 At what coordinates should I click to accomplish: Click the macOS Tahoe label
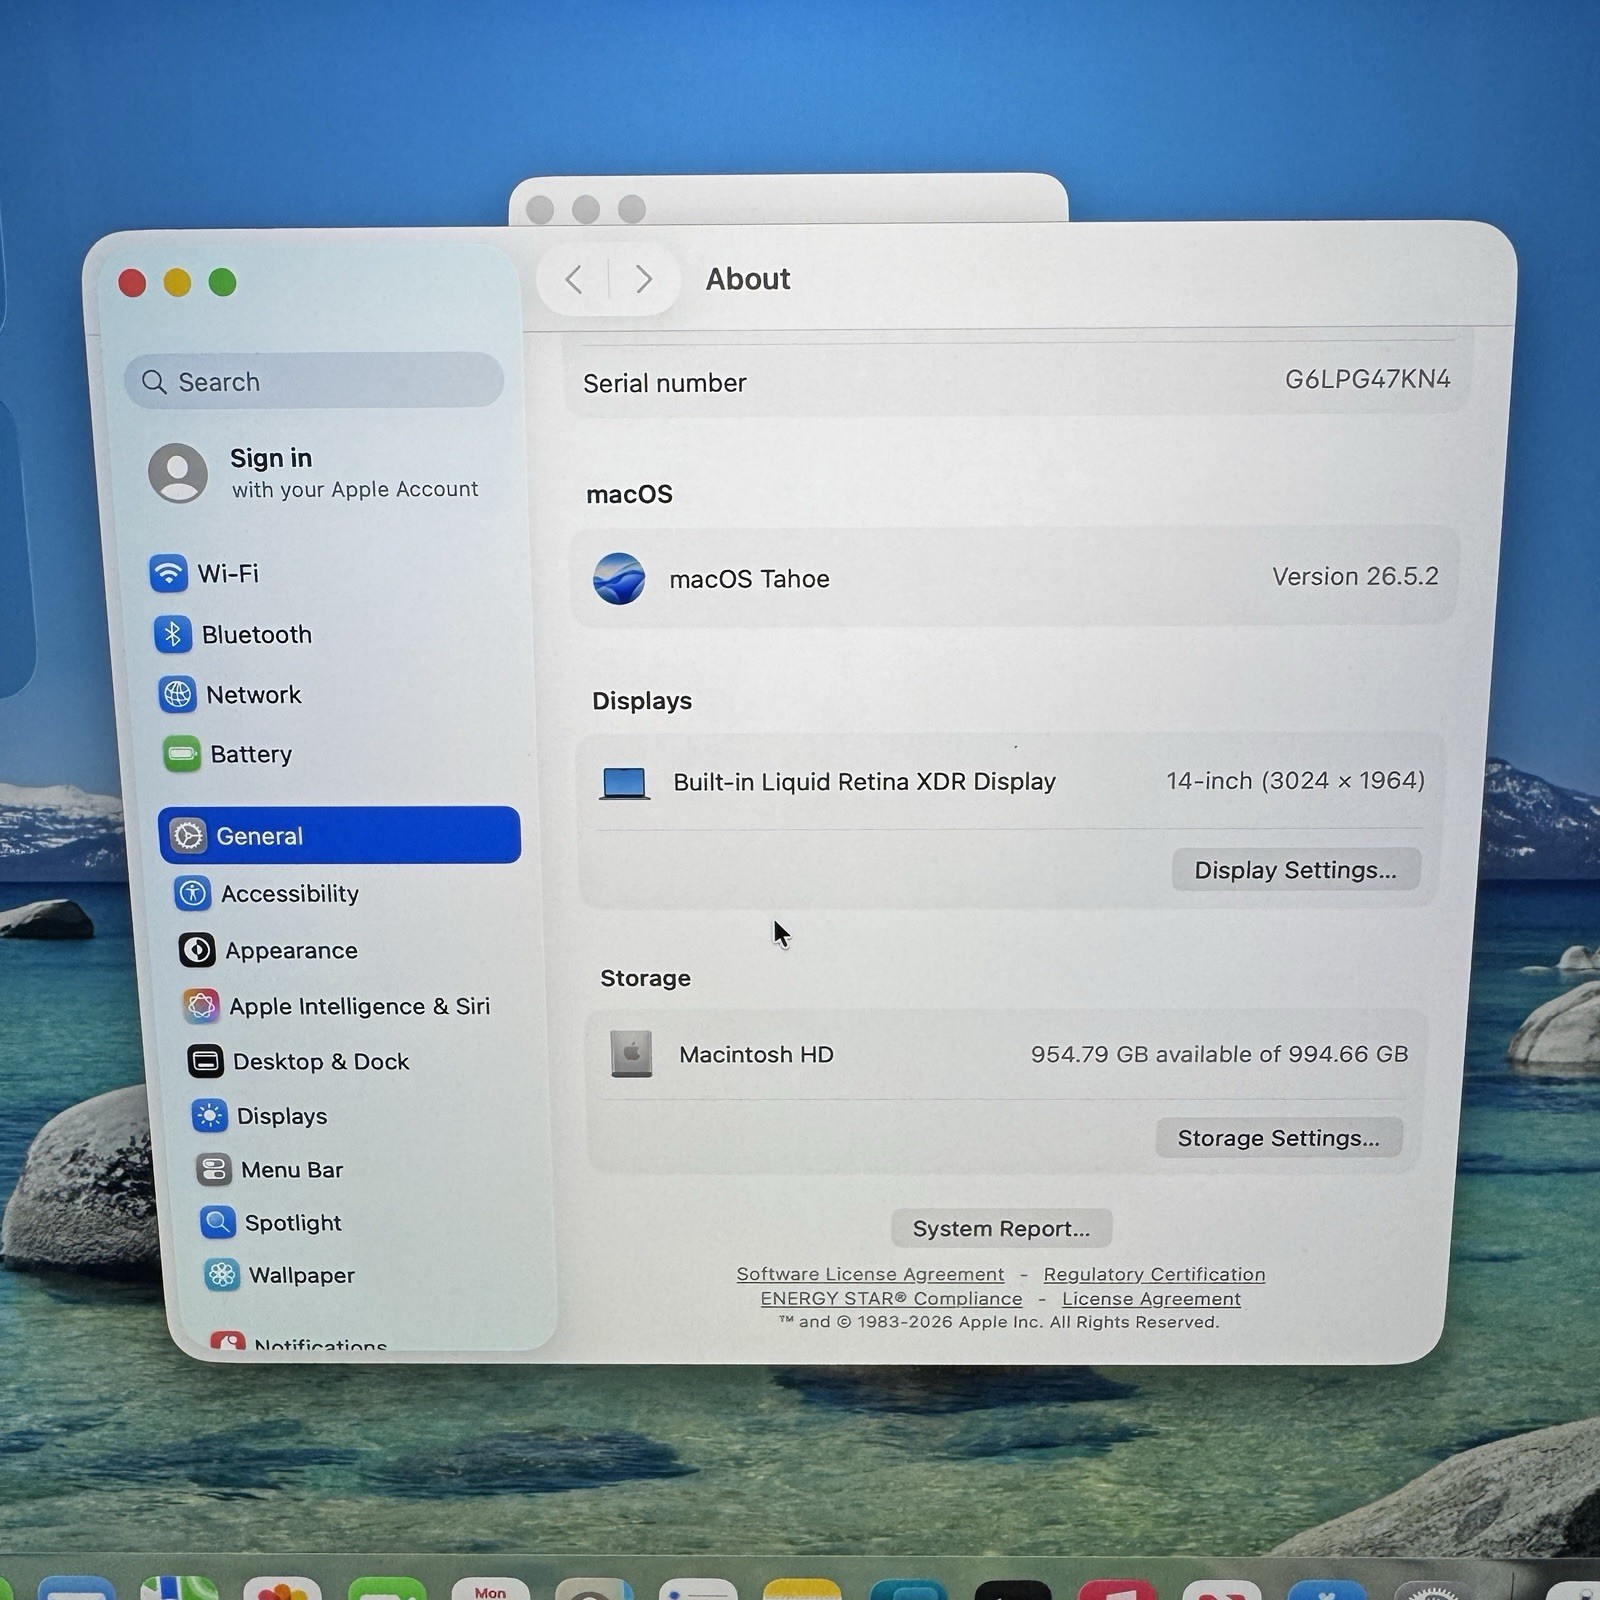749,579
